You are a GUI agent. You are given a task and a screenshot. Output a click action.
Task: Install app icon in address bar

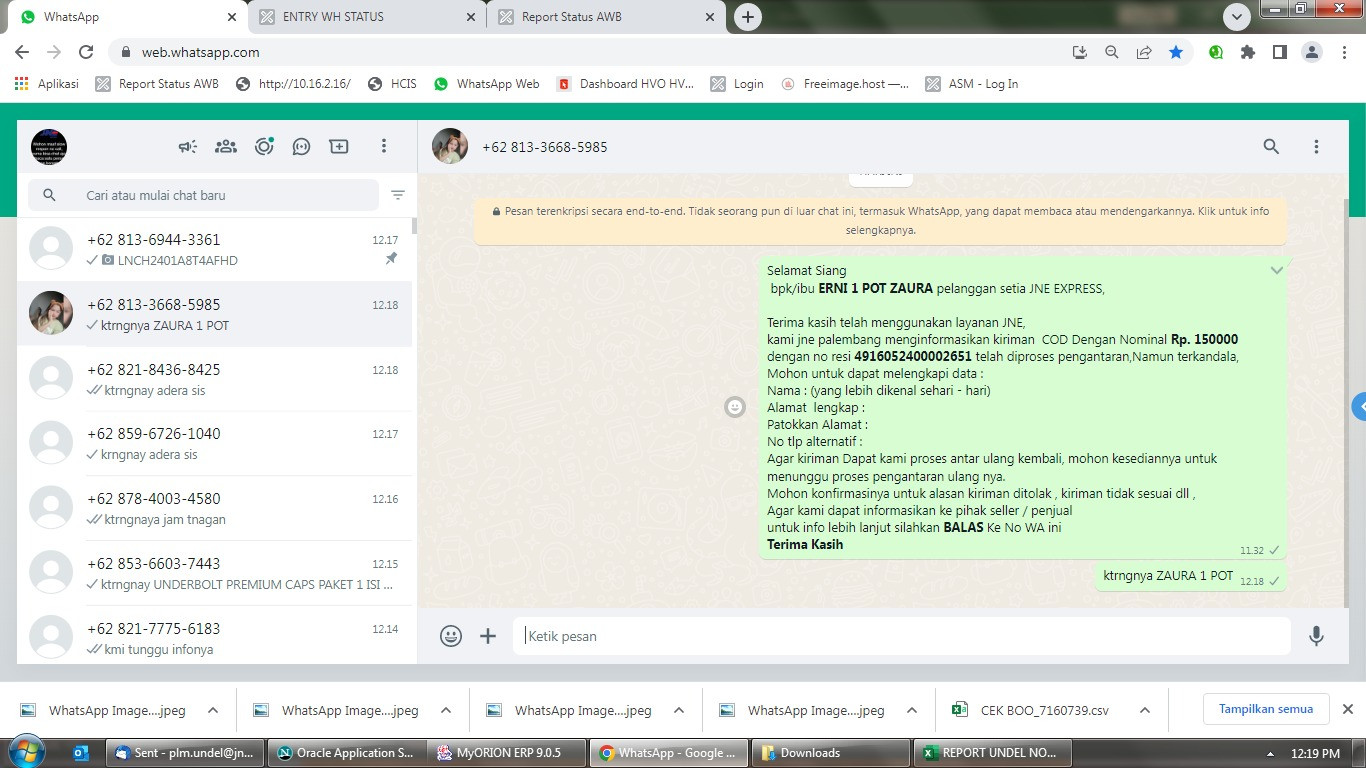(1080, 52)
